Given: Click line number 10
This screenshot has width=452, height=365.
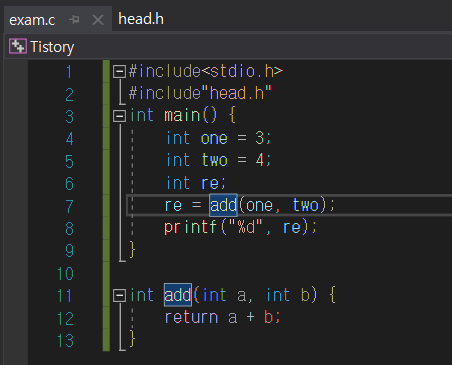Looking at the screenshot, I should pos(65,274).
